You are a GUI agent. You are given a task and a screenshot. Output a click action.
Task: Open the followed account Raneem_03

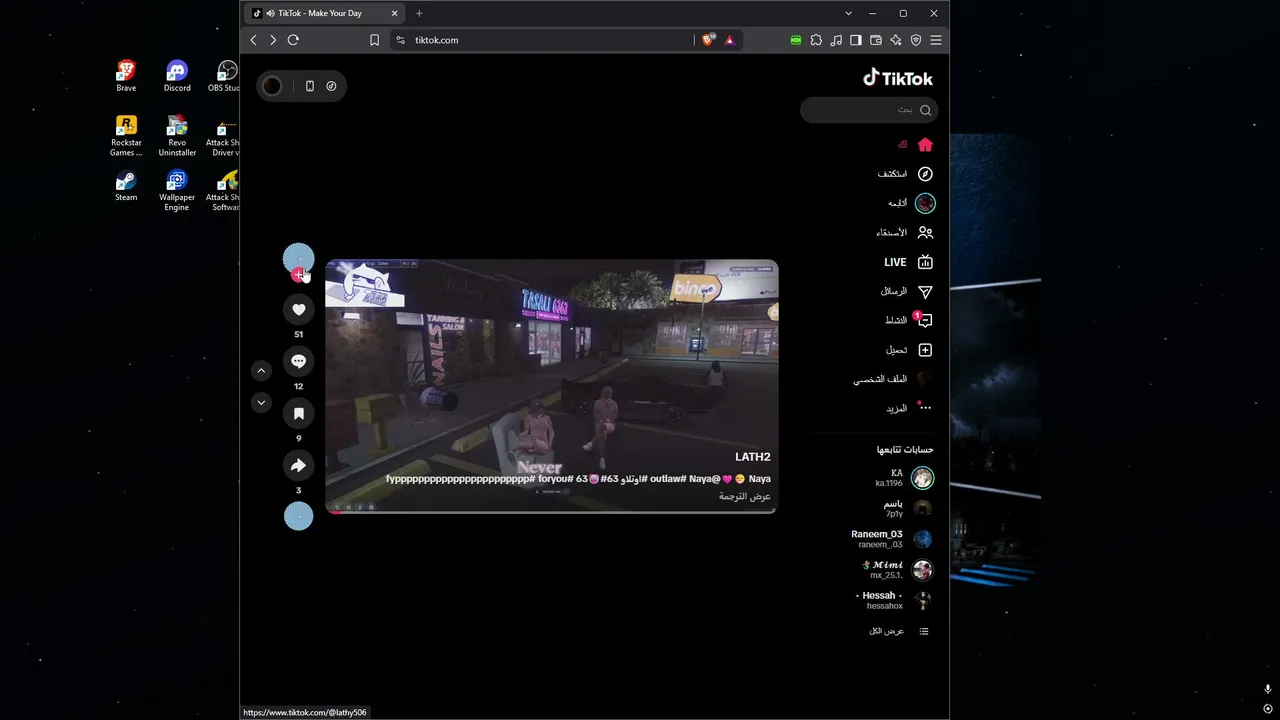[x=892, y=539]
